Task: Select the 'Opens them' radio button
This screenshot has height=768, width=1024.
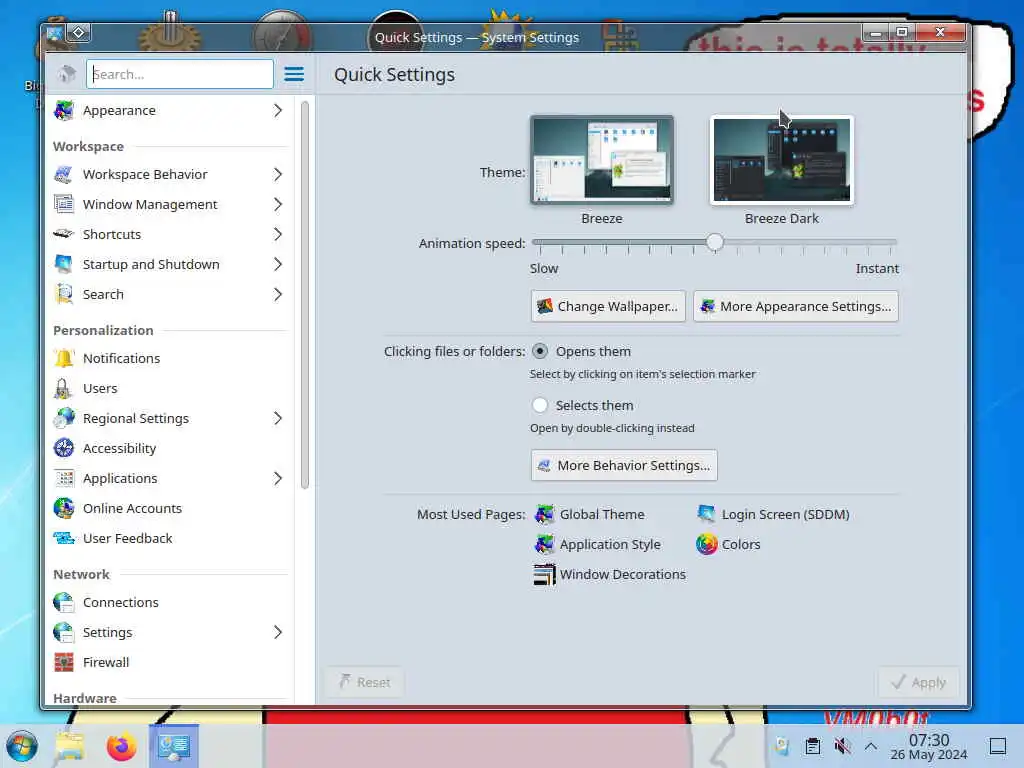Action: (x=540, y=351)
